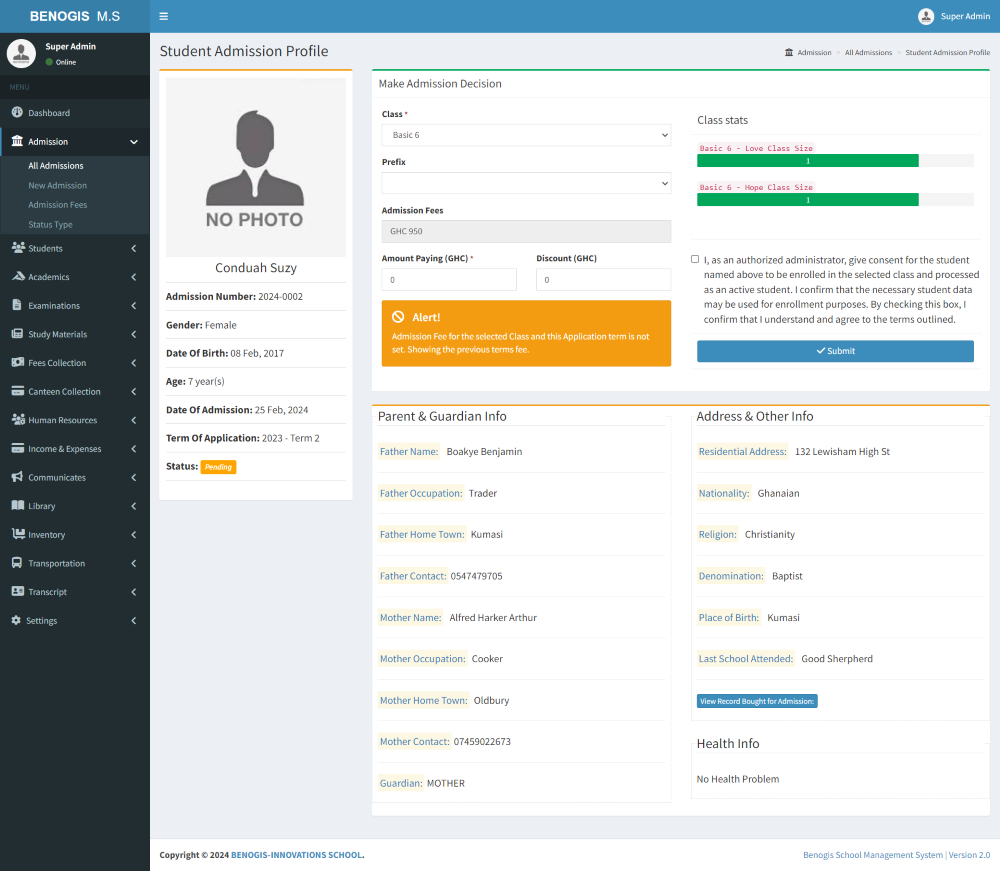
Task: Click View Record Bought for Admission button
Action: tap(757, 701)
